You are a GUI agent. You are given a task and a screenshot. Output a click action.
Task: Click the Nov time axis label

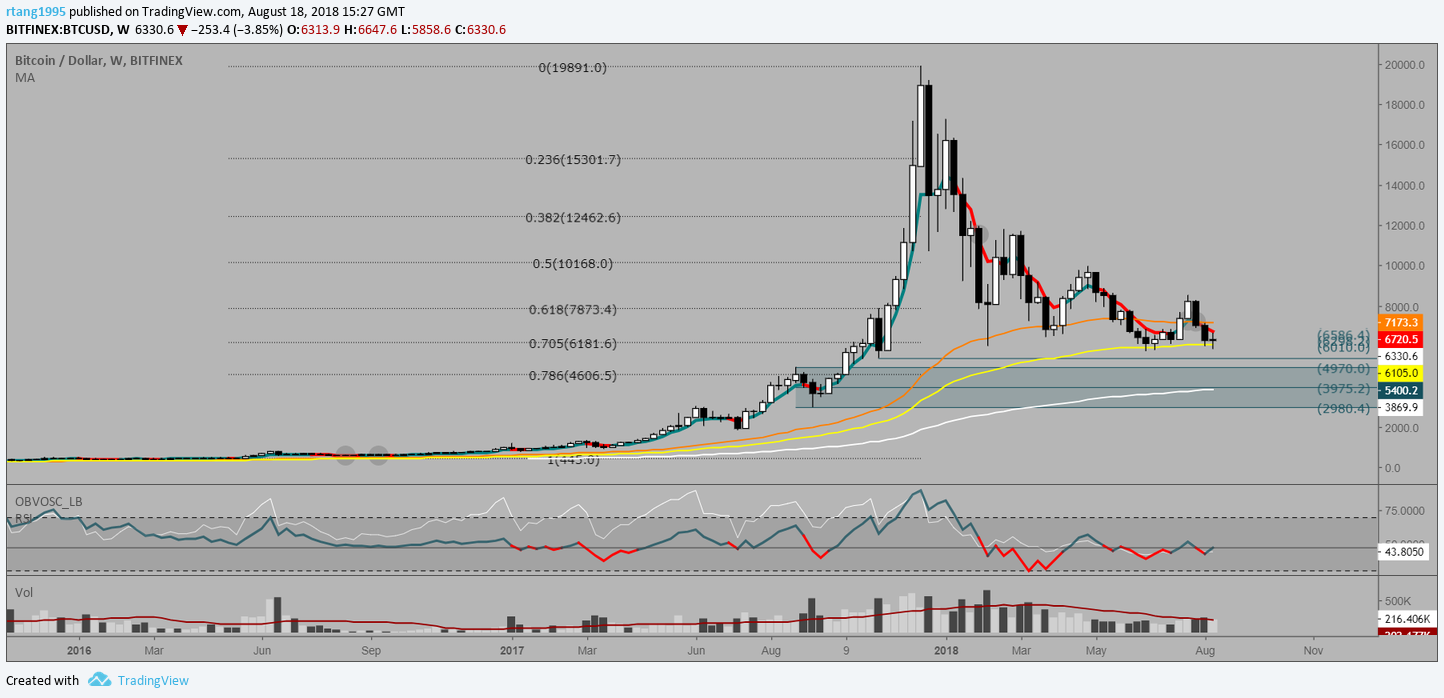pos(1313,650)
